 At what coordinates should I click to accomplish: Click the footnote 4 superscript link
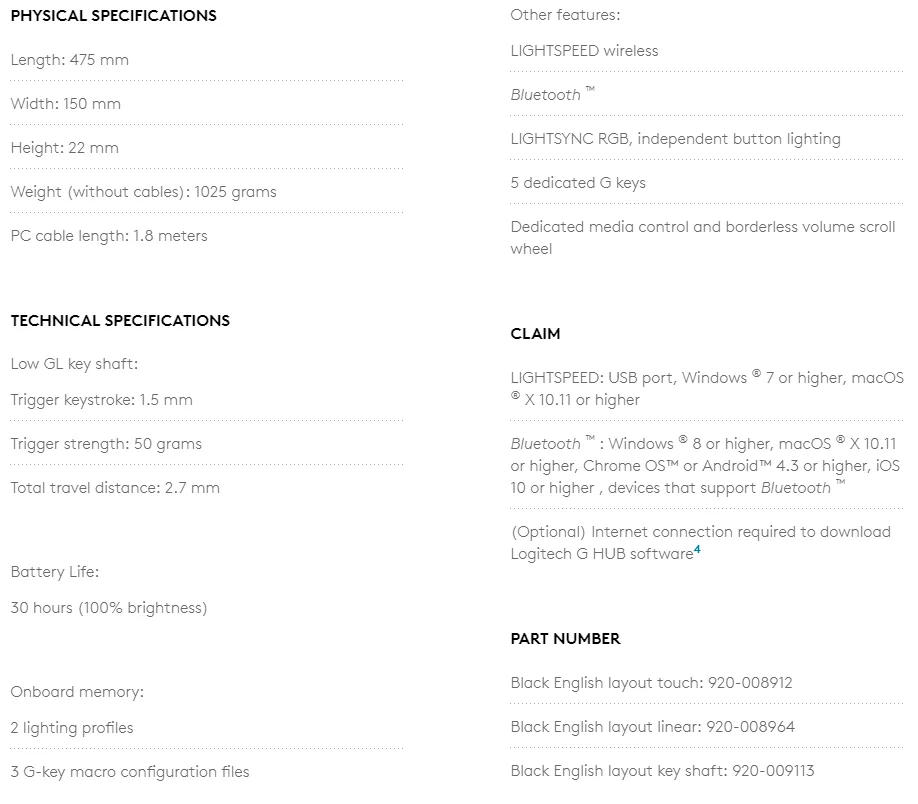697,549
